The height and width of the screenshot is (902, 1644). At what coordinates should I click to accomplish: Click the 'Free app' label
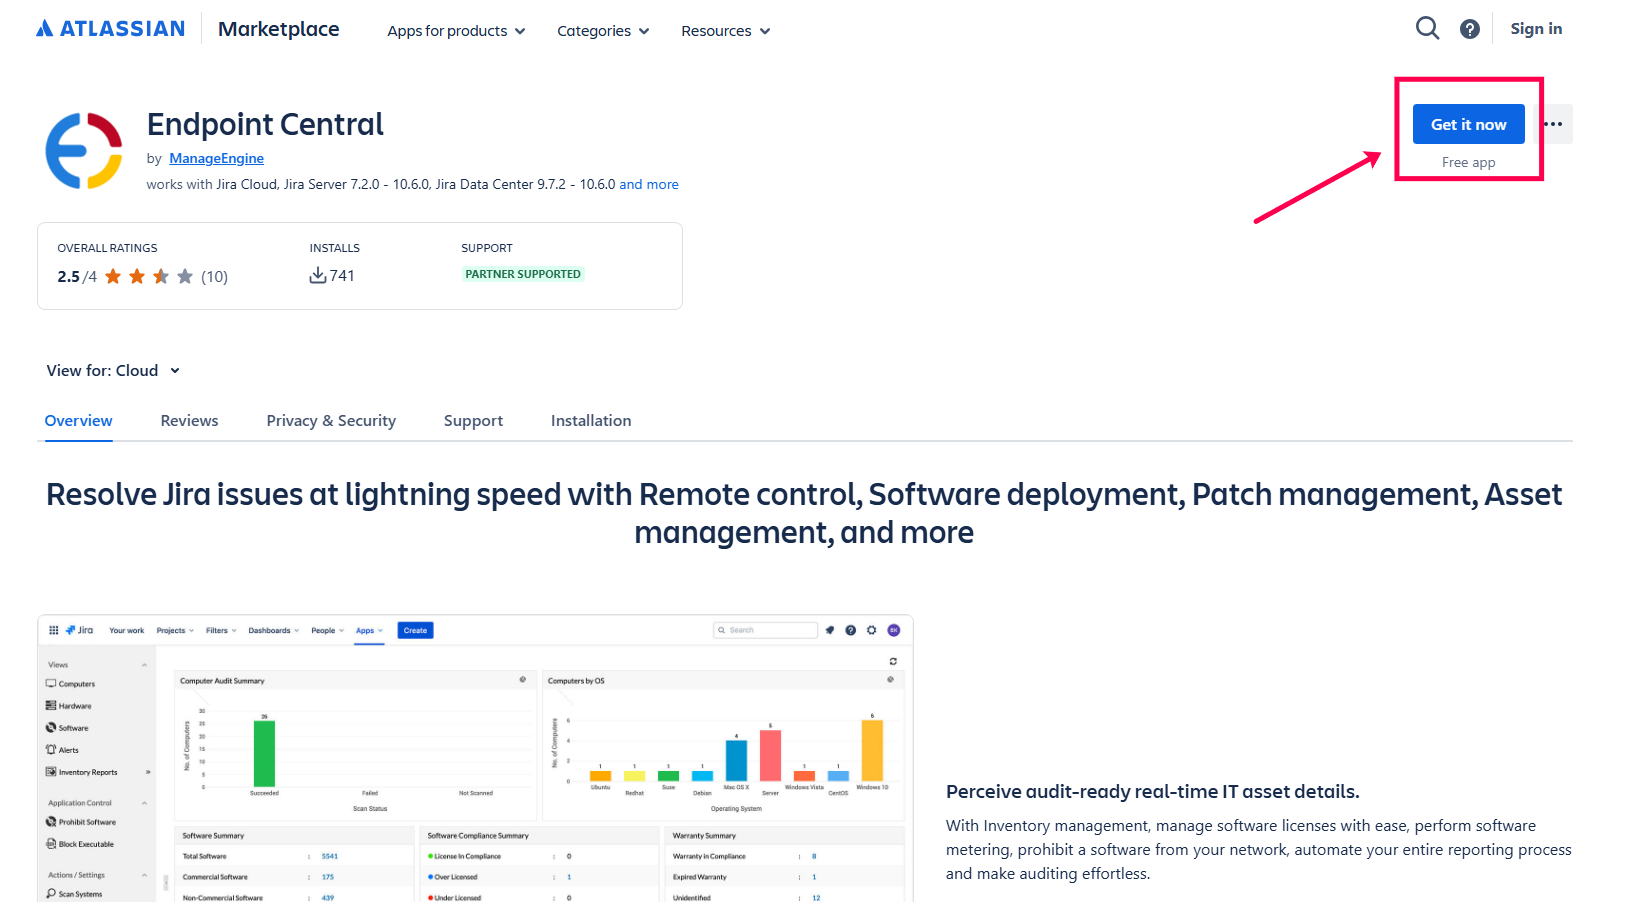[1468, 162]
